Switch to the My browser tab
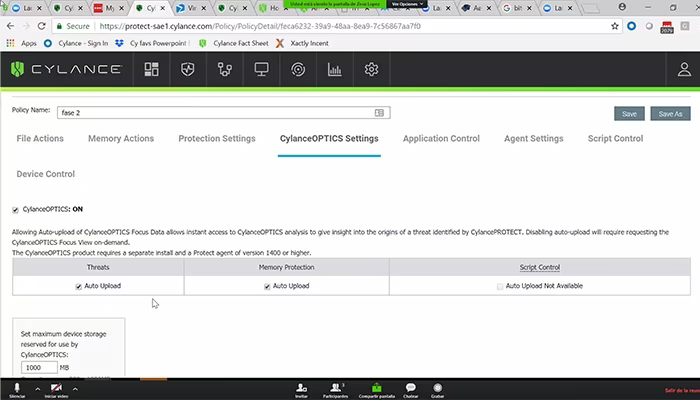This screenshot has width=700, height=400. (x=109, y=8)
